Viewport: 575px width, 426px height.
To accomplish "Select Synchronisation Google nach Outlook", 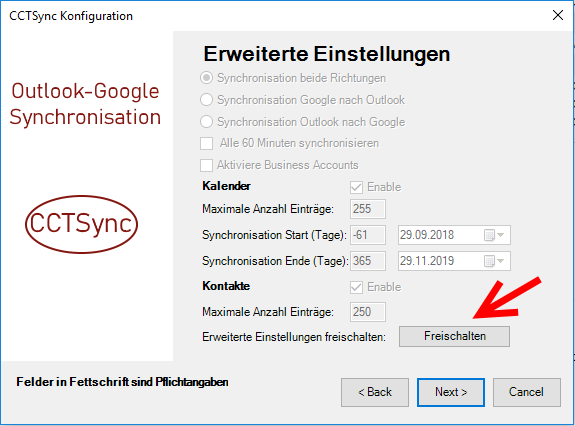I will (206, 100).
